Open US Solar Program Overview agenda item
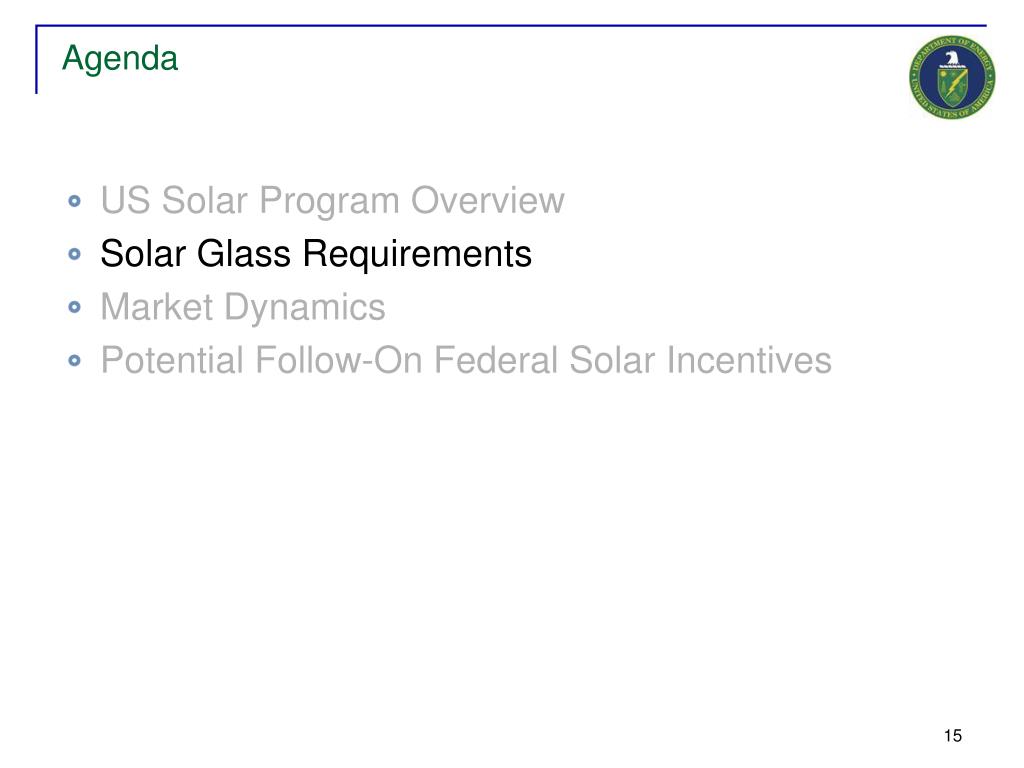Viewport: 1024px width, 768px height. (x=332, y=200)
